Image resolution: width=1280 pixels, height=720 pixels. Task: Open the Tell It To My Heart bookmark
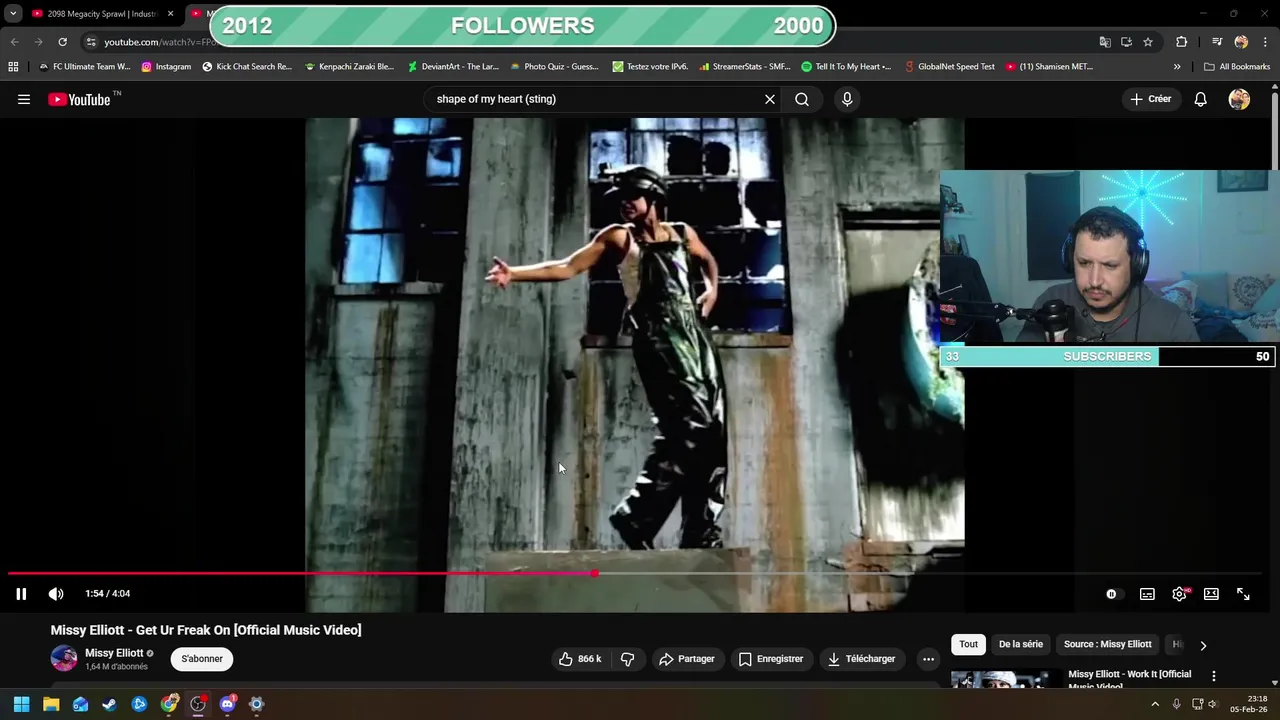846,67
